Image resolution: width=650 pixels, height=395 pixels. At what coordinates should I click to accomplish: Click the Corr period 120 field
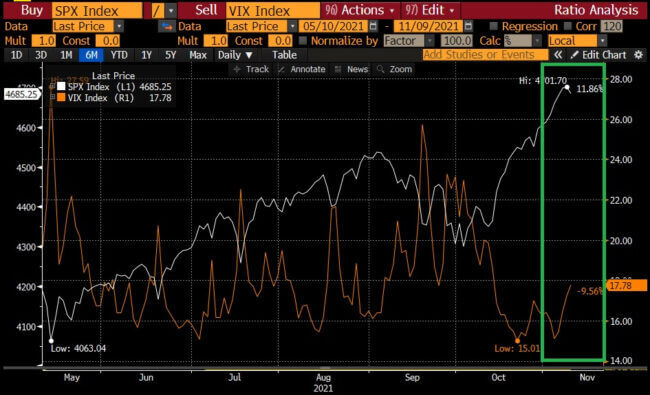coord(611,27)
